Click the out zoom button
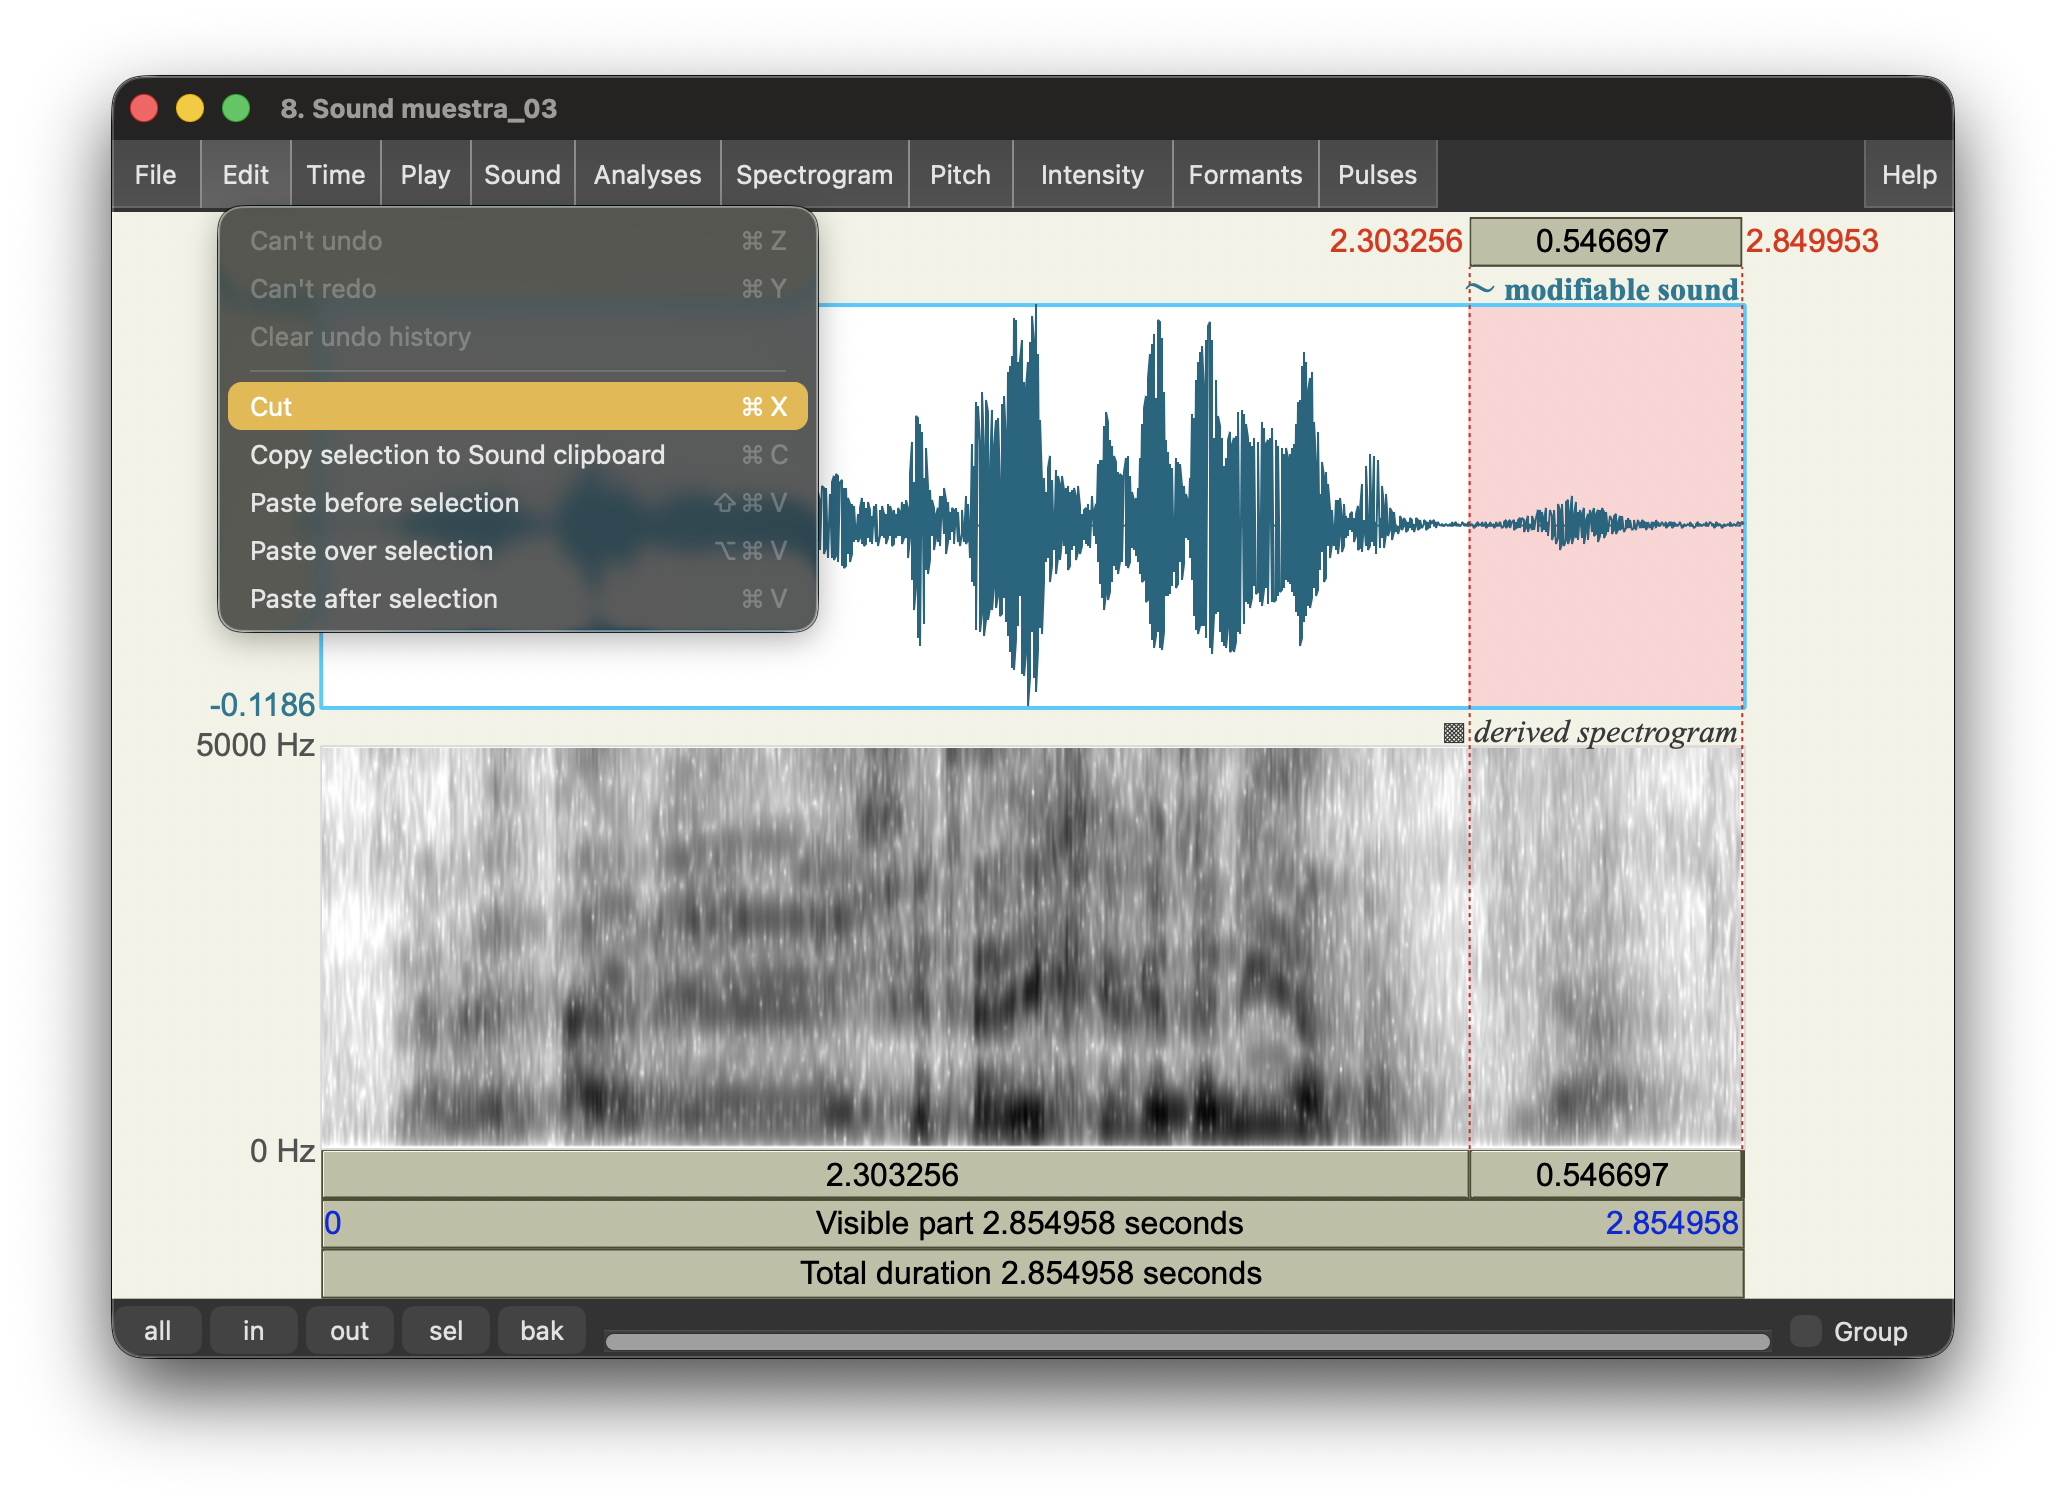Image resolution: width=2066 pixels, height=1506 pixels. click(348, 1330)
